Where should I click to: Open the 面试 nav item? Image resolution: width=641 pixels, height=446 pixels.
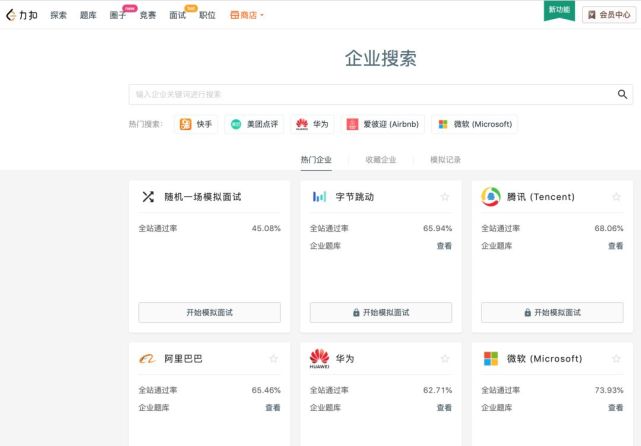pyautogui.click(x=177, y=16)
